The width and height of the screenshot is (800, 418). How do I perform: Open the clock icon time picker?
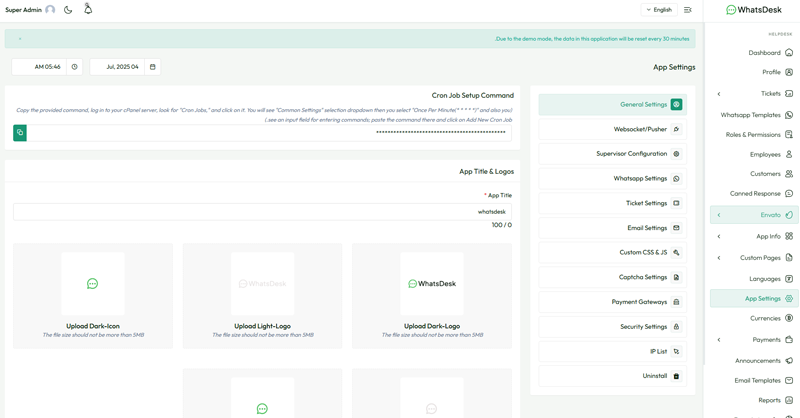(x=74, y=67)
